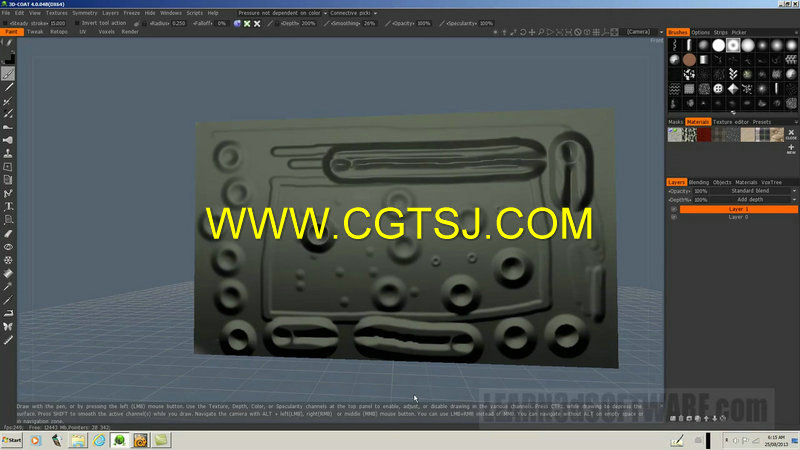The image size is (800, 450).
Task: Select the Text tool (T icon)
Action: pos(8,206)
